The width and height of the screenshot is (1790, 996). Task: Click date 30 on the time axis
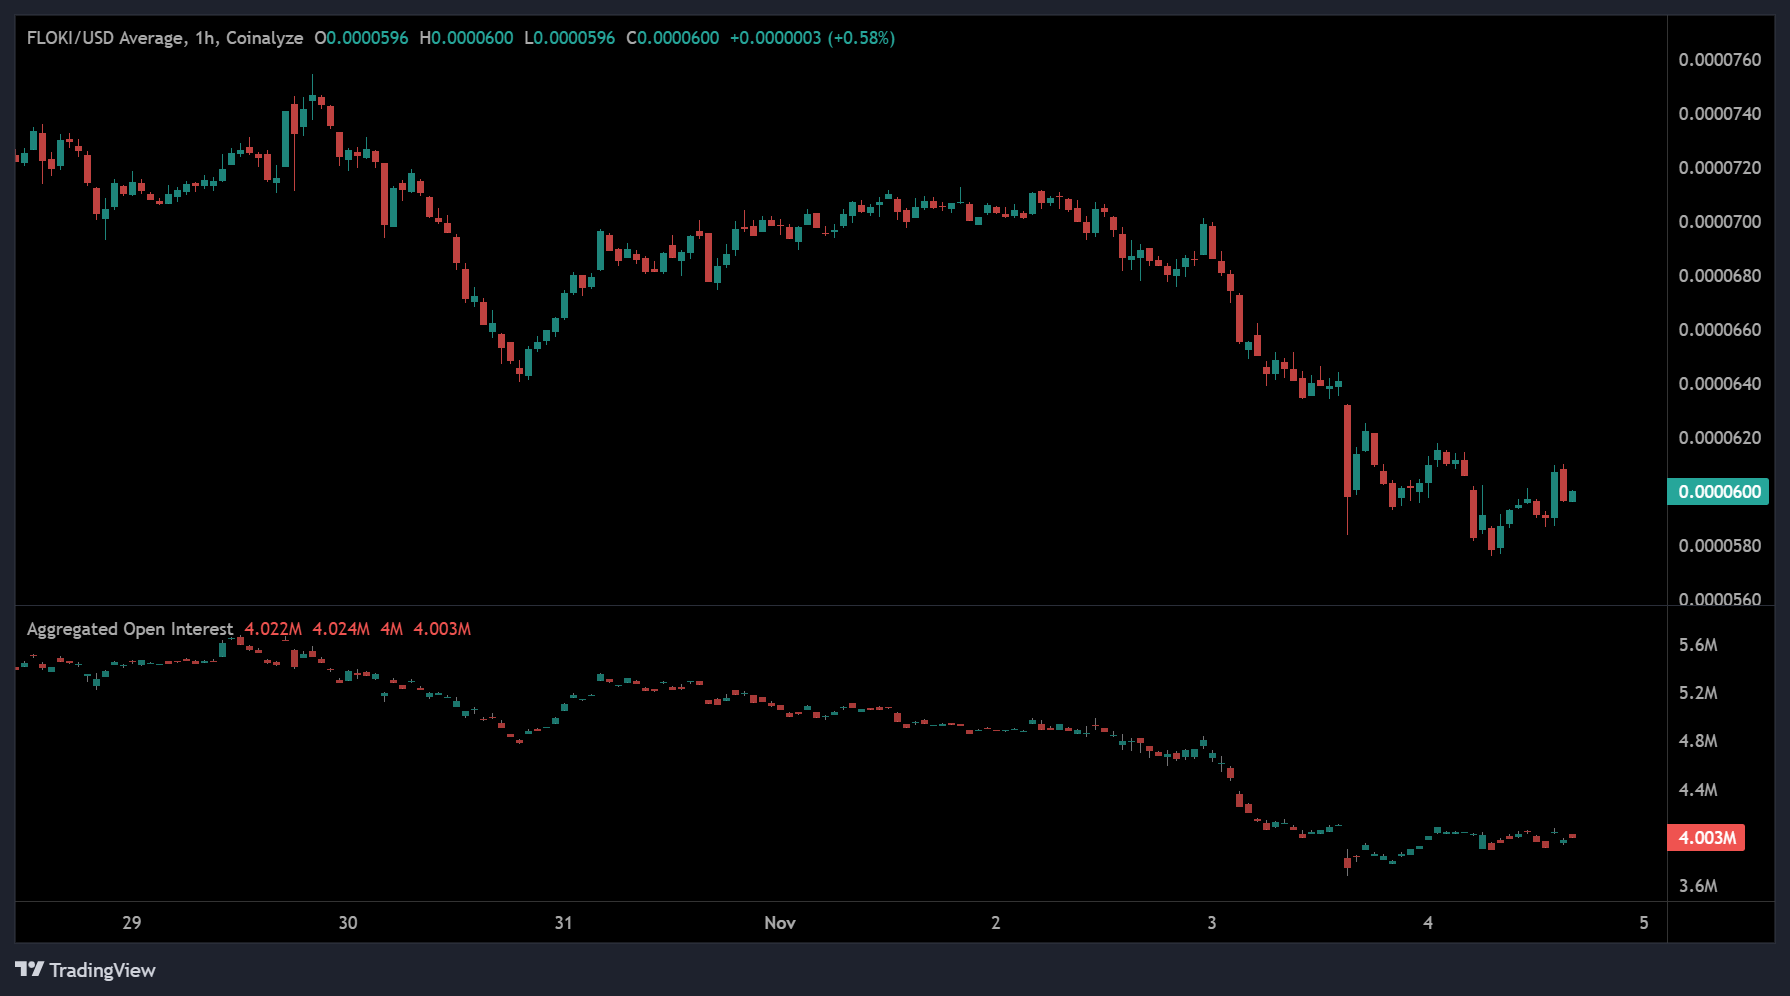[x=347, y=923]
